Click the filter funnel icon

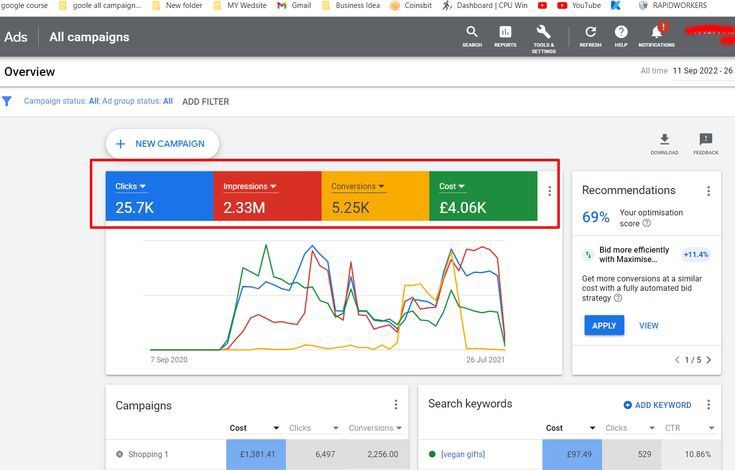click(x=7, y=101)
